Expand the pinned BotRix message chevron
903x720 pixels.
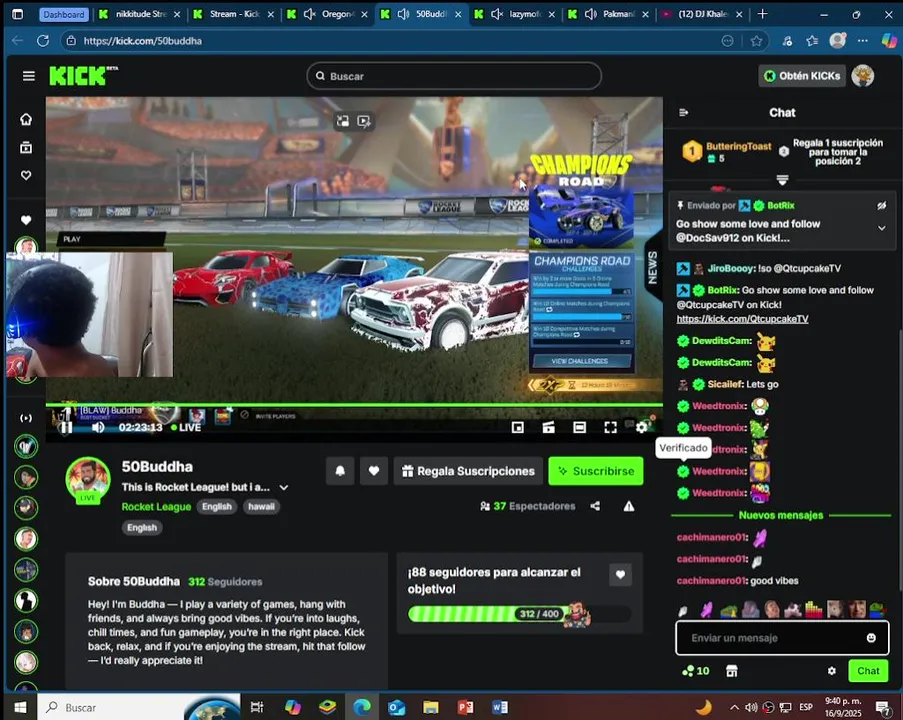click(x=882, y=228)
